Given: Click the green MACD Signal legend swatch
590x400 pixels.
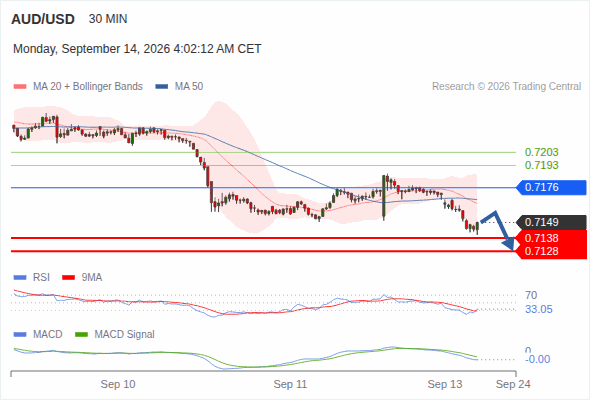Looking at the screenshot, I should (x=81, y=335).
